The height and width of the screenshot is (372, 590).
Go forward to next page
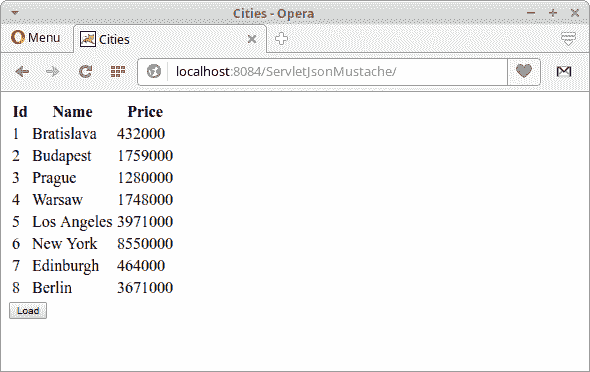point(52,71)
